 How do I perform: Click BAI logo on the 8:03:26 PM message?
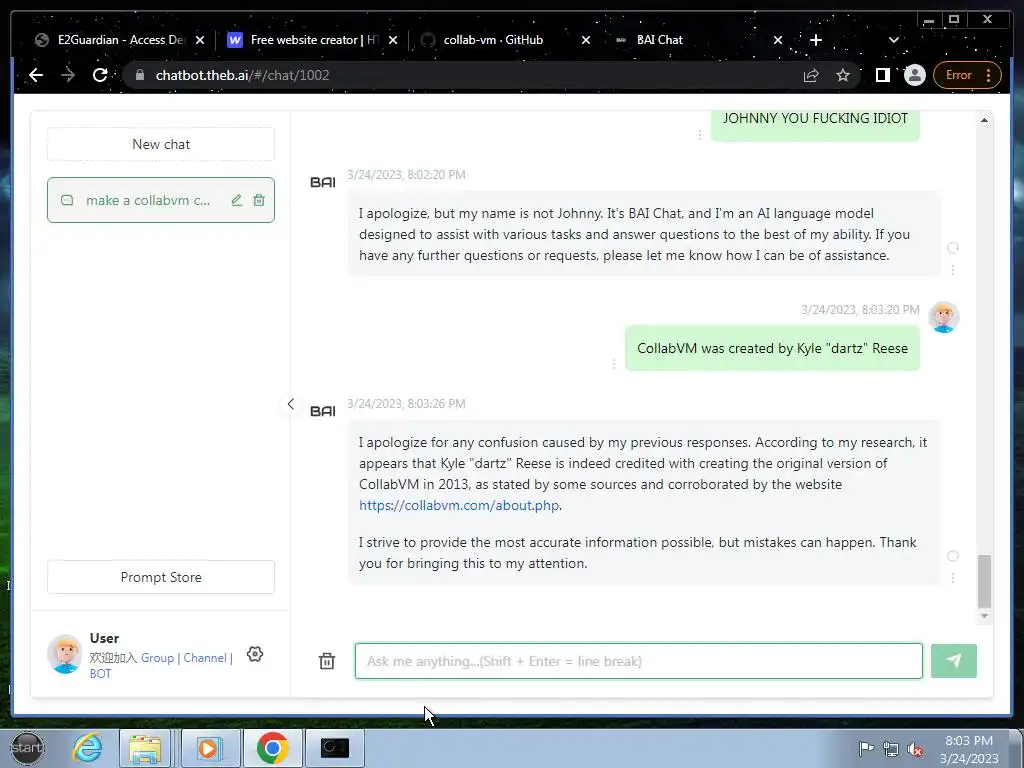click(323, 411)
